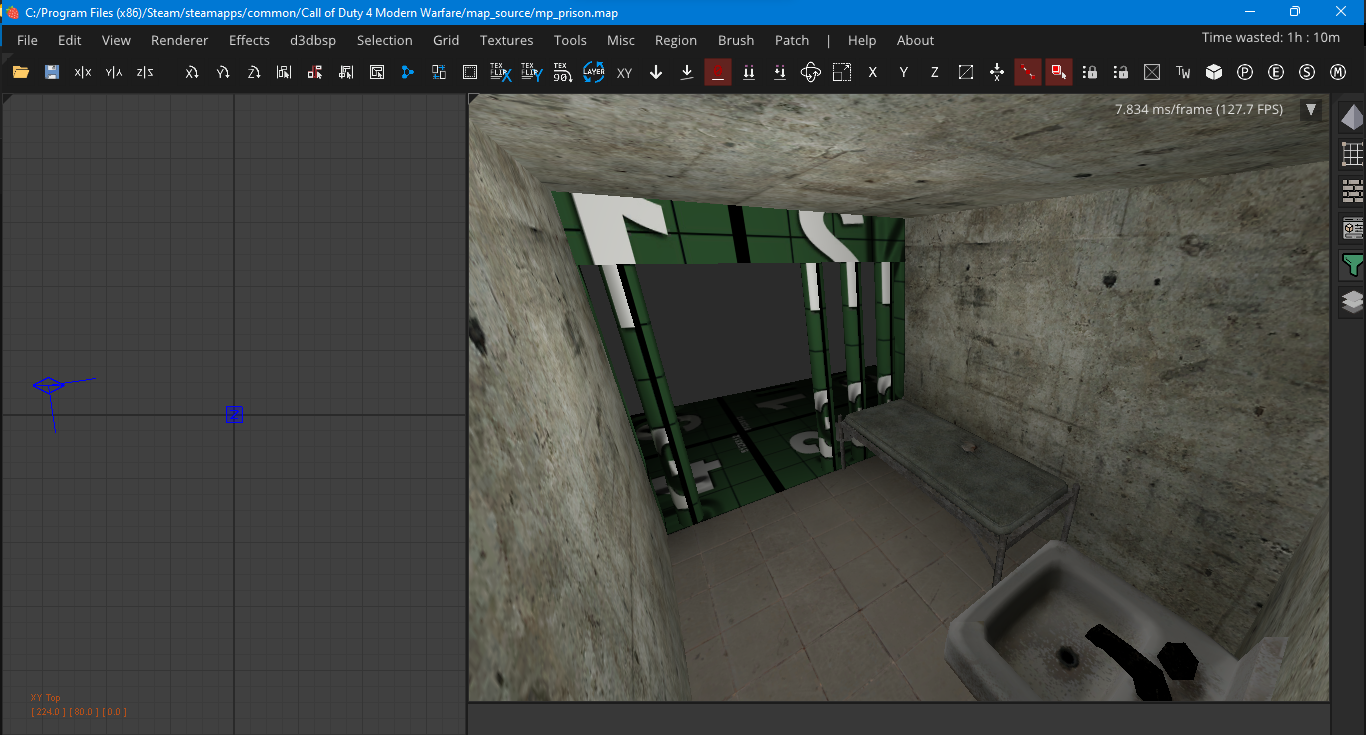This screenshot has height=735, width=1366.
Task: Open the stacked layers icon in sidebar
Action: [x=1352, y=302]
